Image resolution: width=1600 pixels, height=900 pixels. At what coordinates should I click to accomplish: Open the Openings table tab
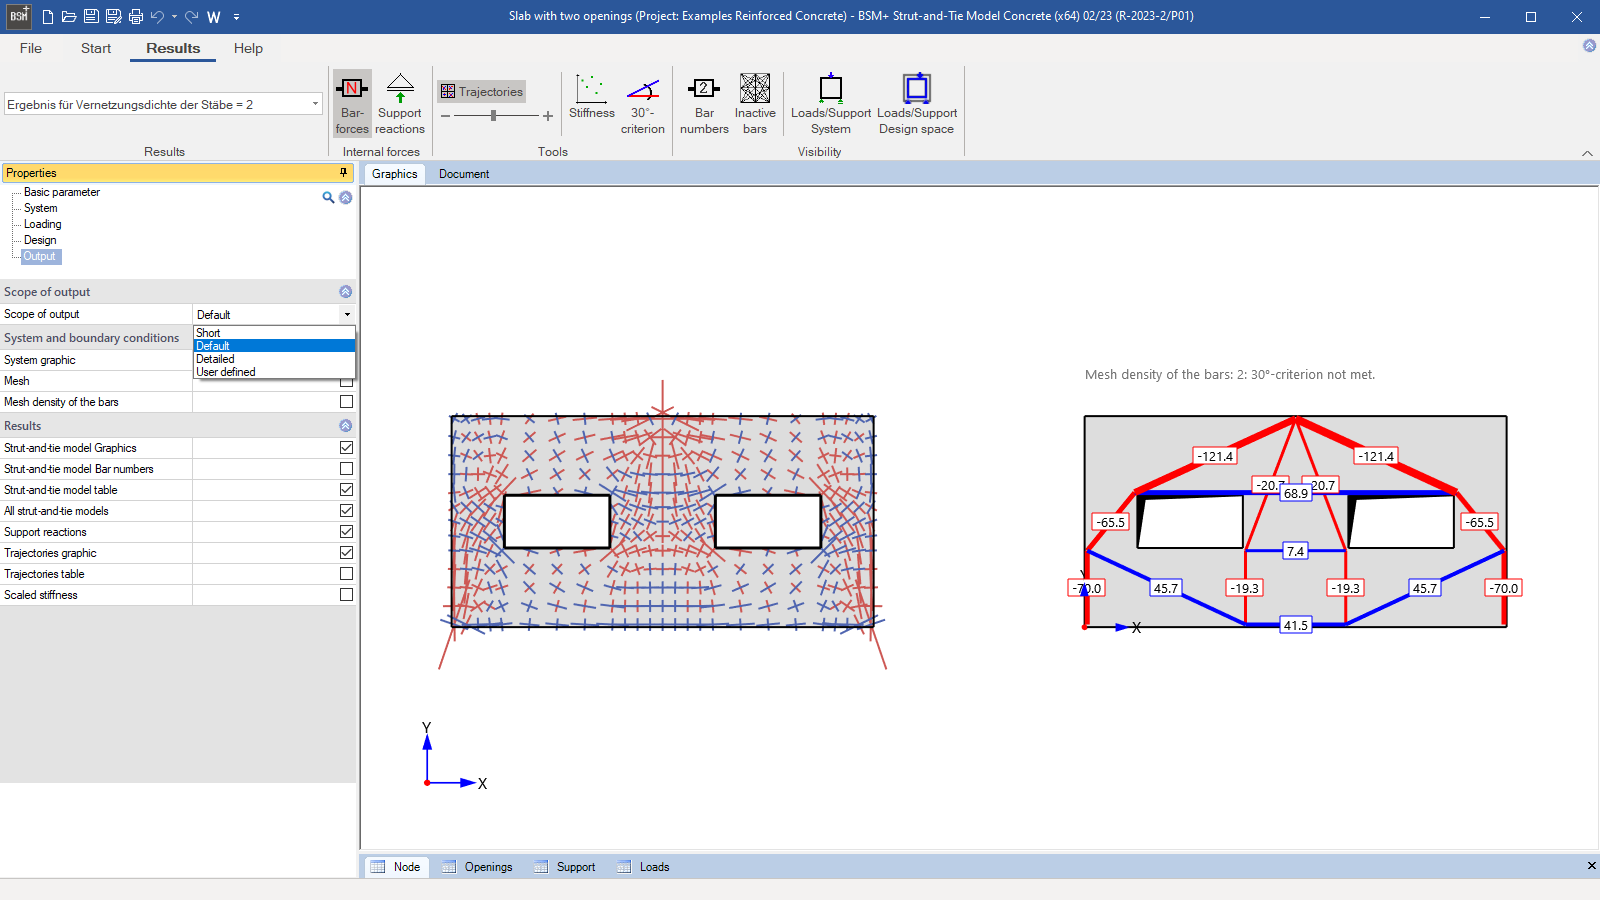[478, 867]
